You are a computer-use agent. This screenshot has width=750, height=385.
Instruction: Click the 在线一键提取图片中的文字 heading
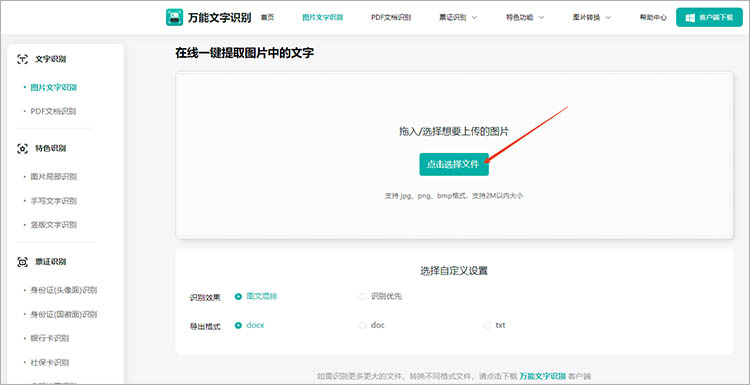pyautogui.click(x=244, y=53)
